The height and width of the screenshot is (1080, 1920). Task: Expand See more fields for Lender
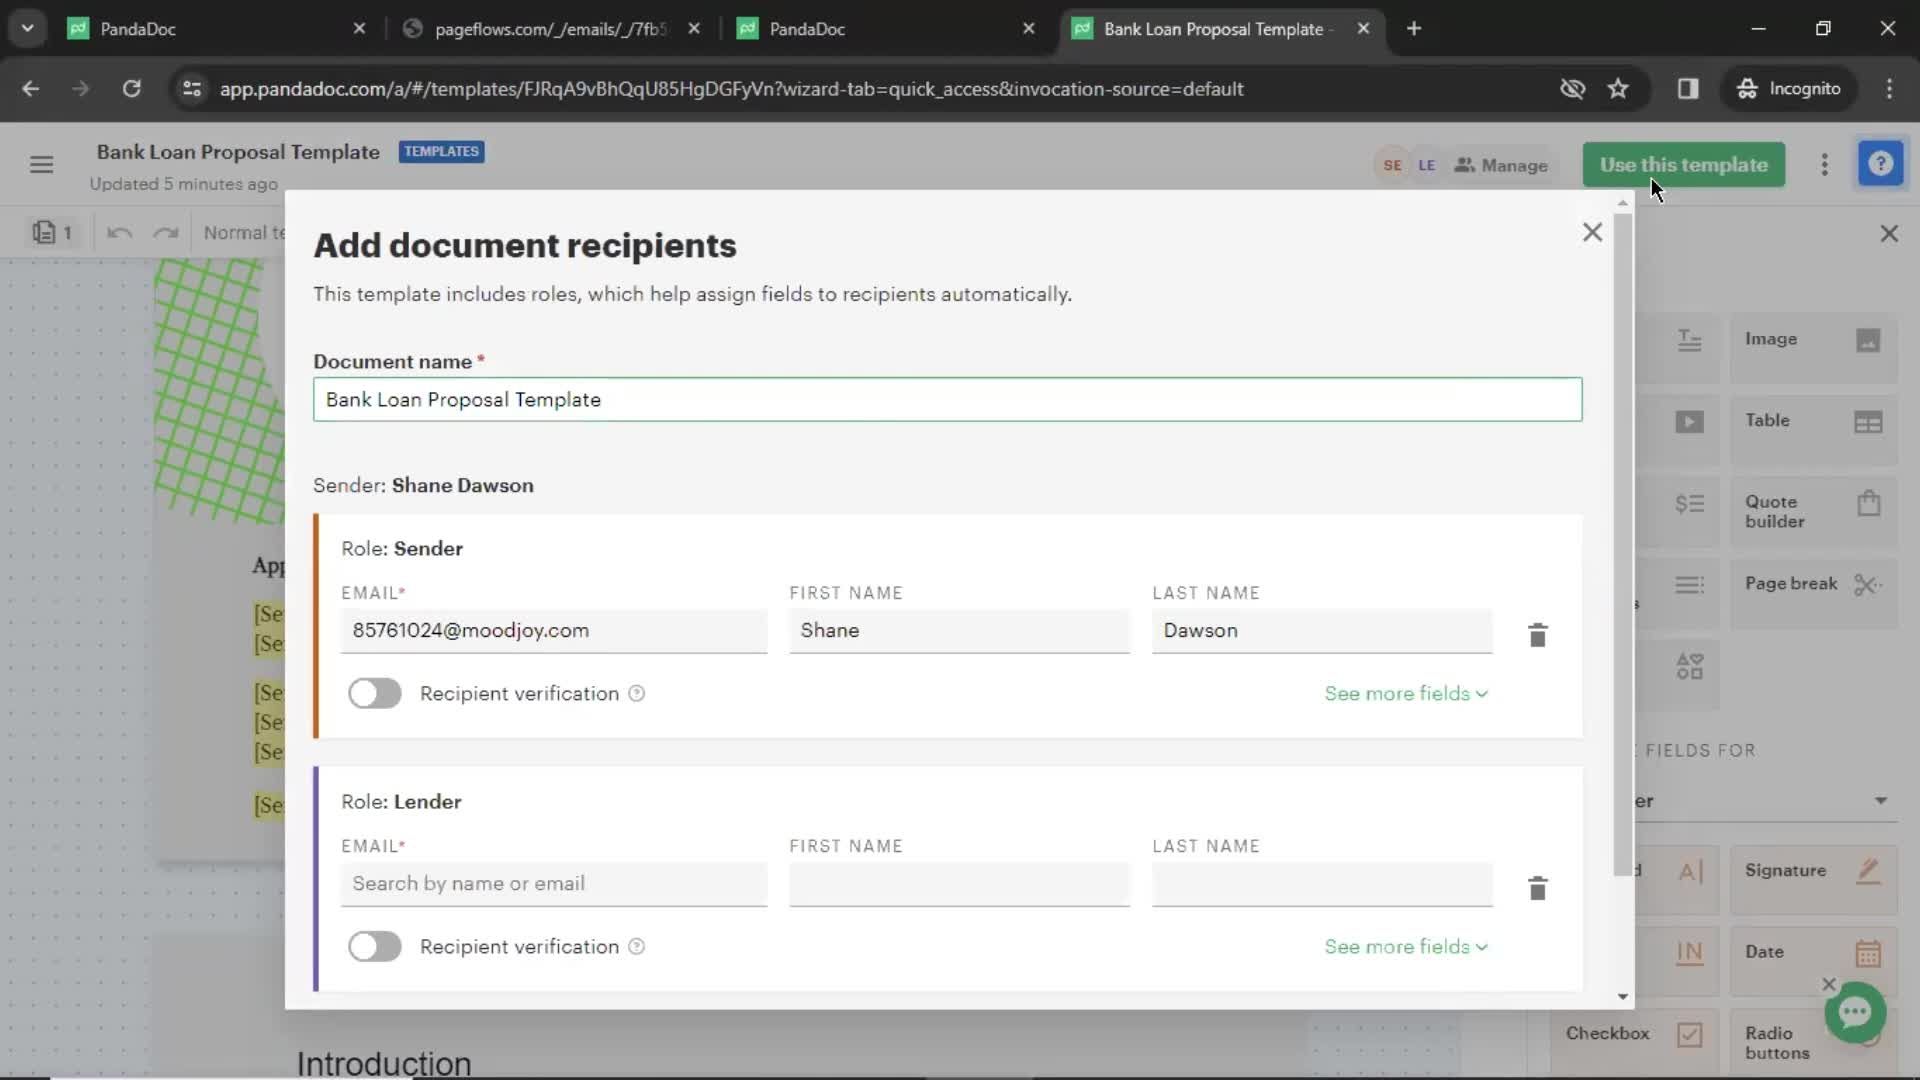coord(1406,945)
